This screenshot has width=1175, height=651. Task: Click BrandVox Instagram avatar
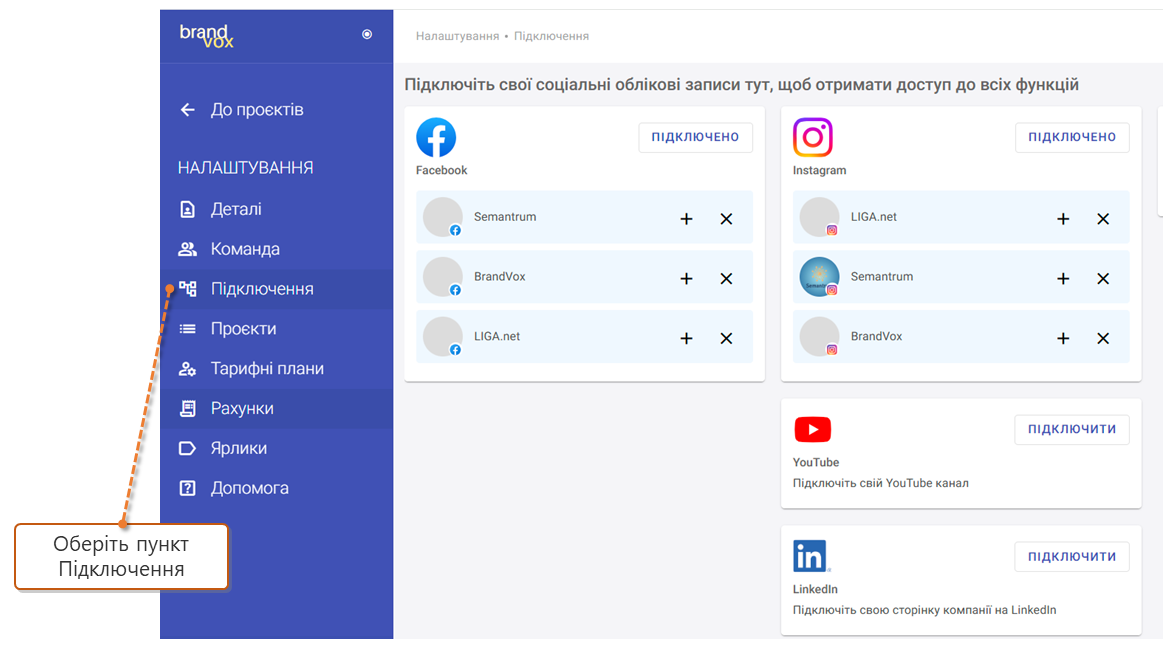tap(820, 337)
